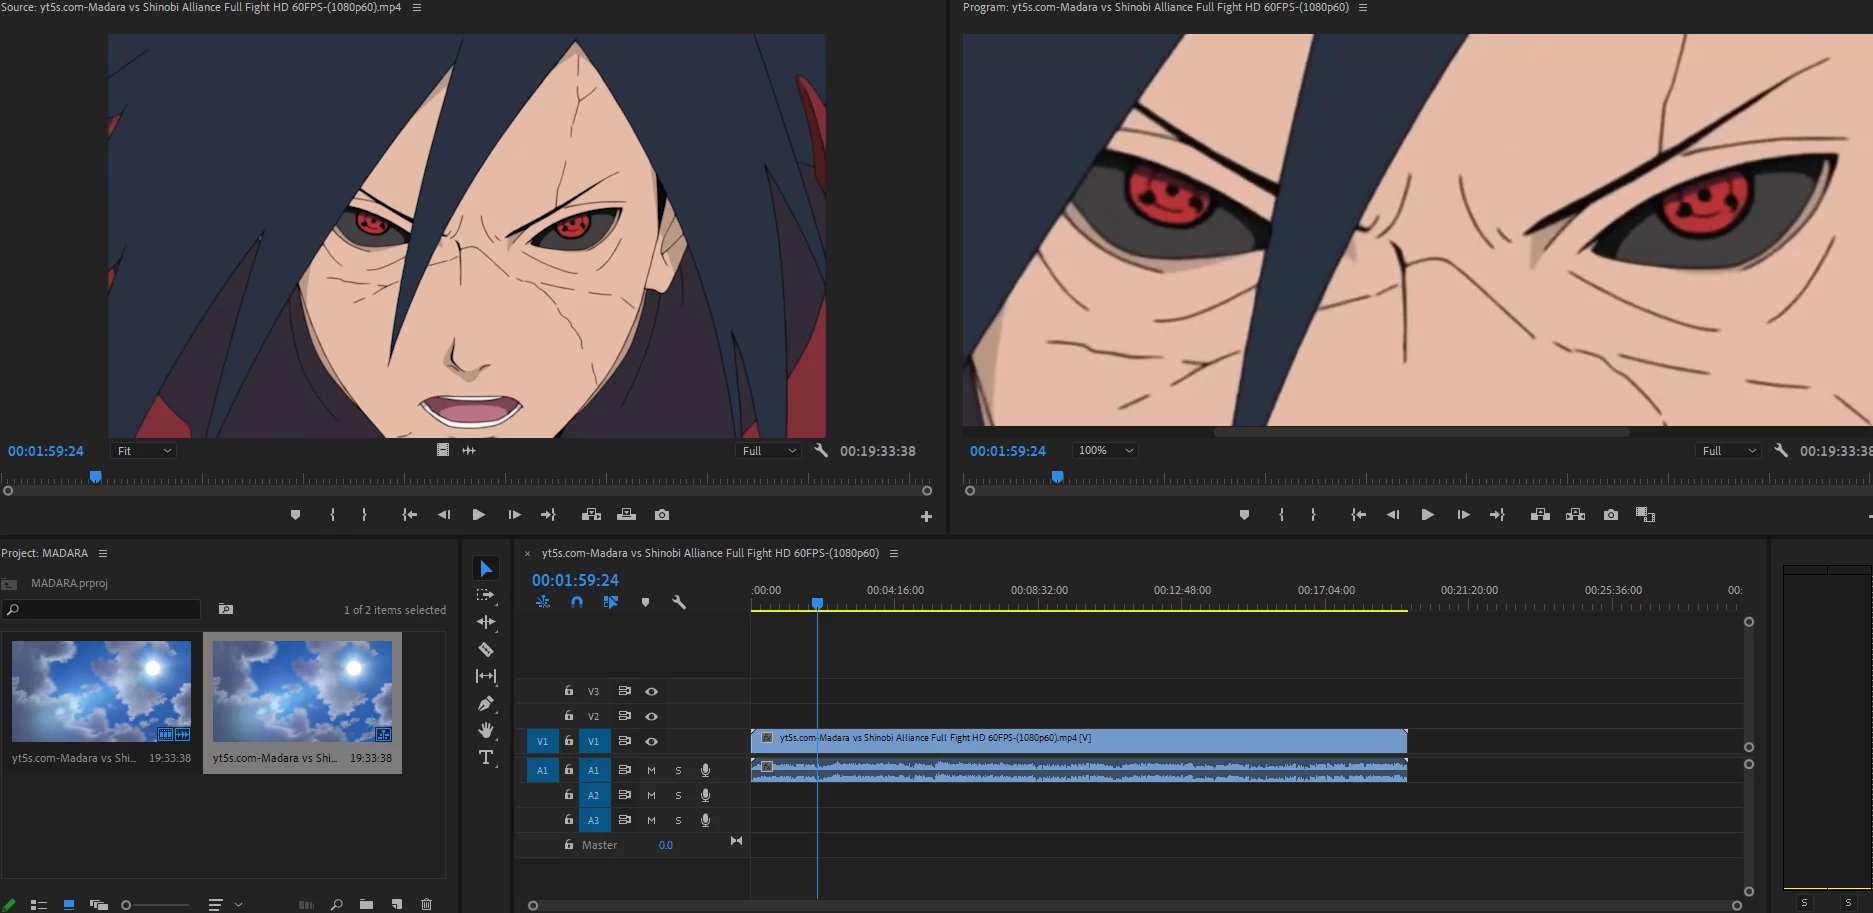Step forward one frame in Source monitor

click(x=514, y=515)
